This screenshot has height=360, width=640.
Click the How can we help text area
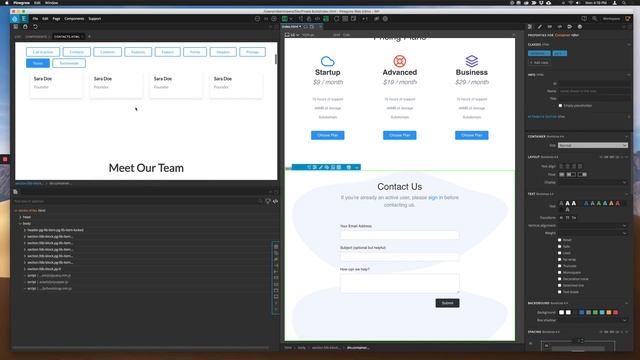pos(400,283)
